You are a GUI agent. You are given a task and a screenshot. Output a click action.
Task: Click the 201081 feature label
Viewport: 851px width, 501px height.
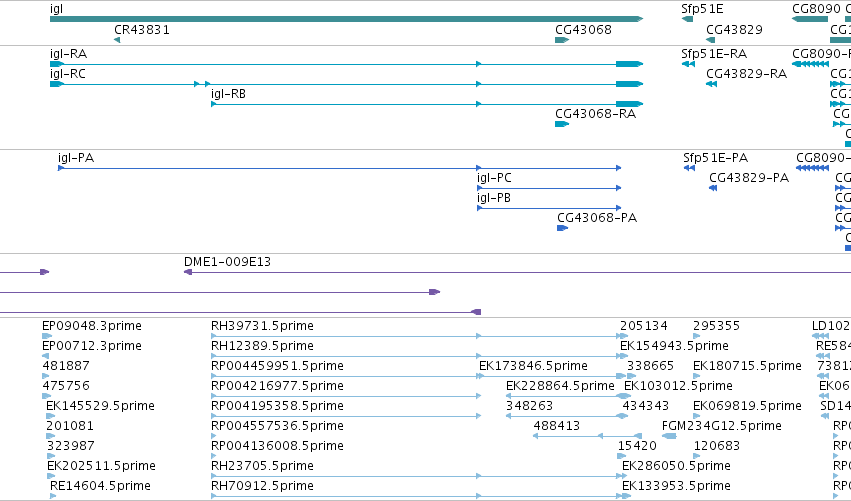tap(70, 426)
